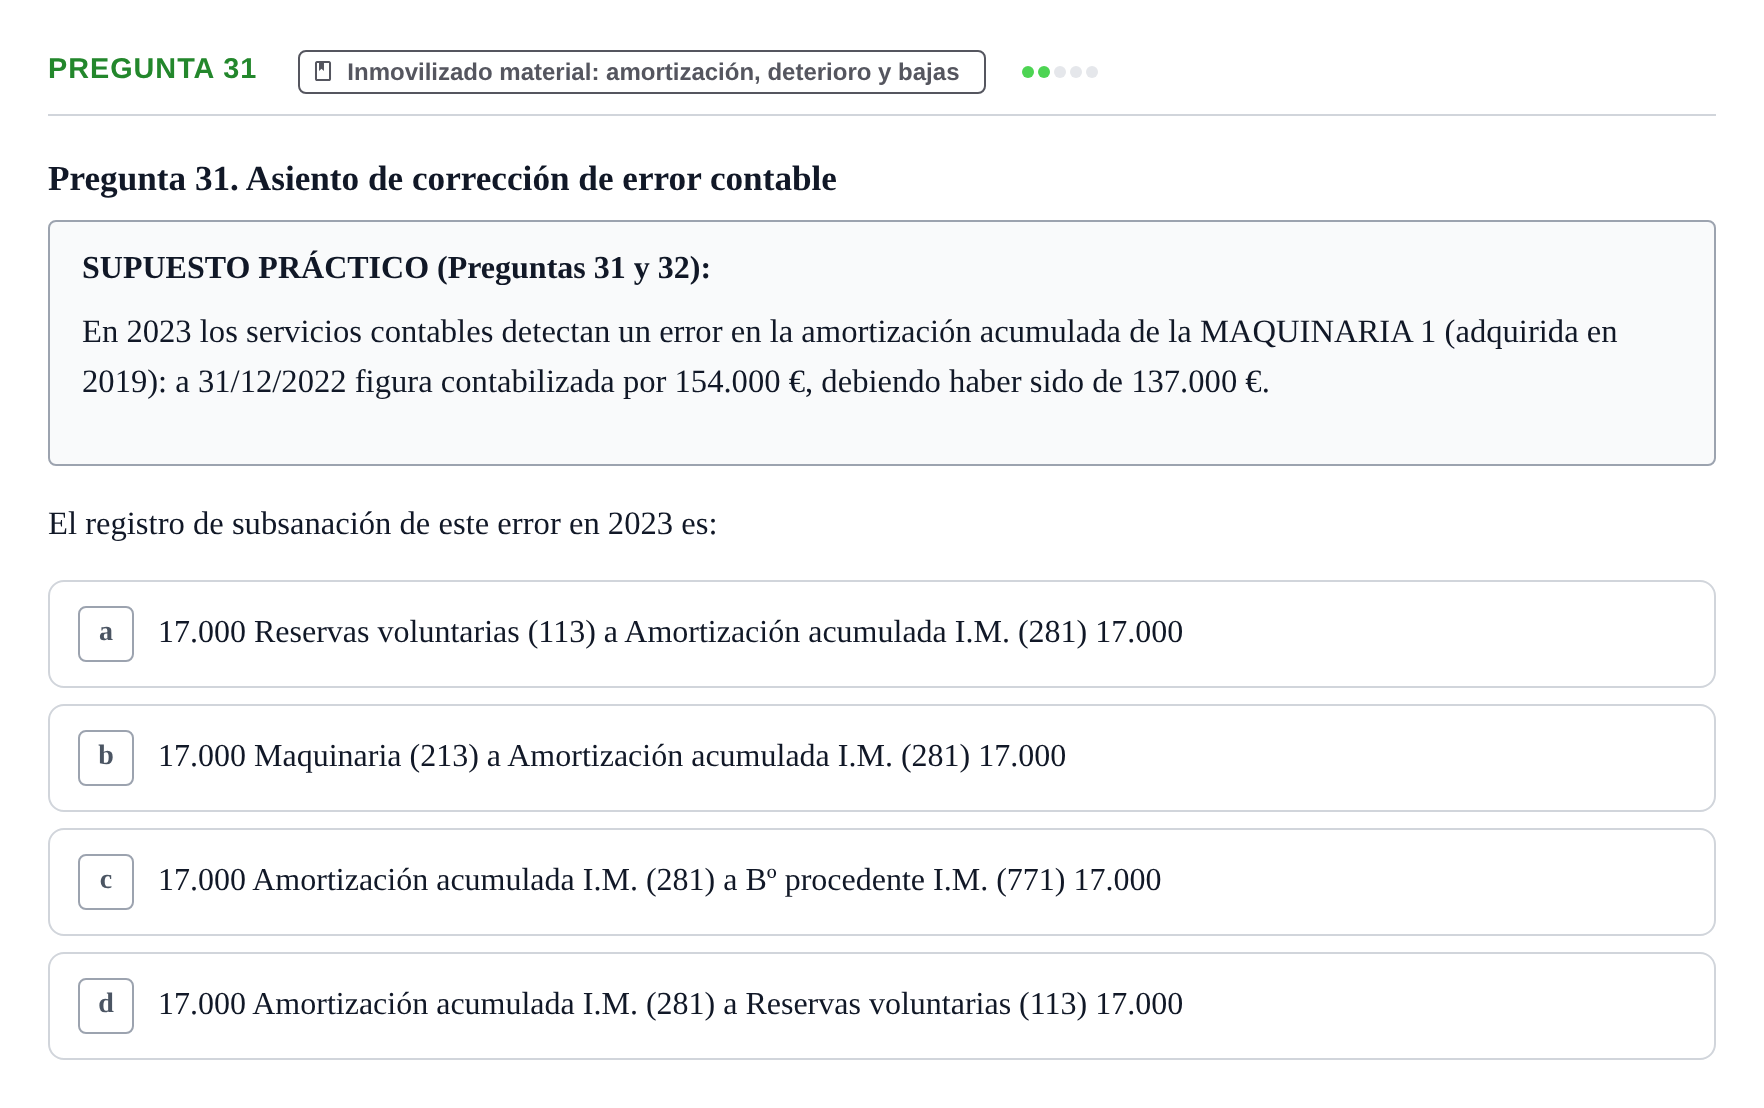1764x1108 pixels.
Task: Click the MAQUINARIA 1 case description text
Action: (x=850, y=357)
